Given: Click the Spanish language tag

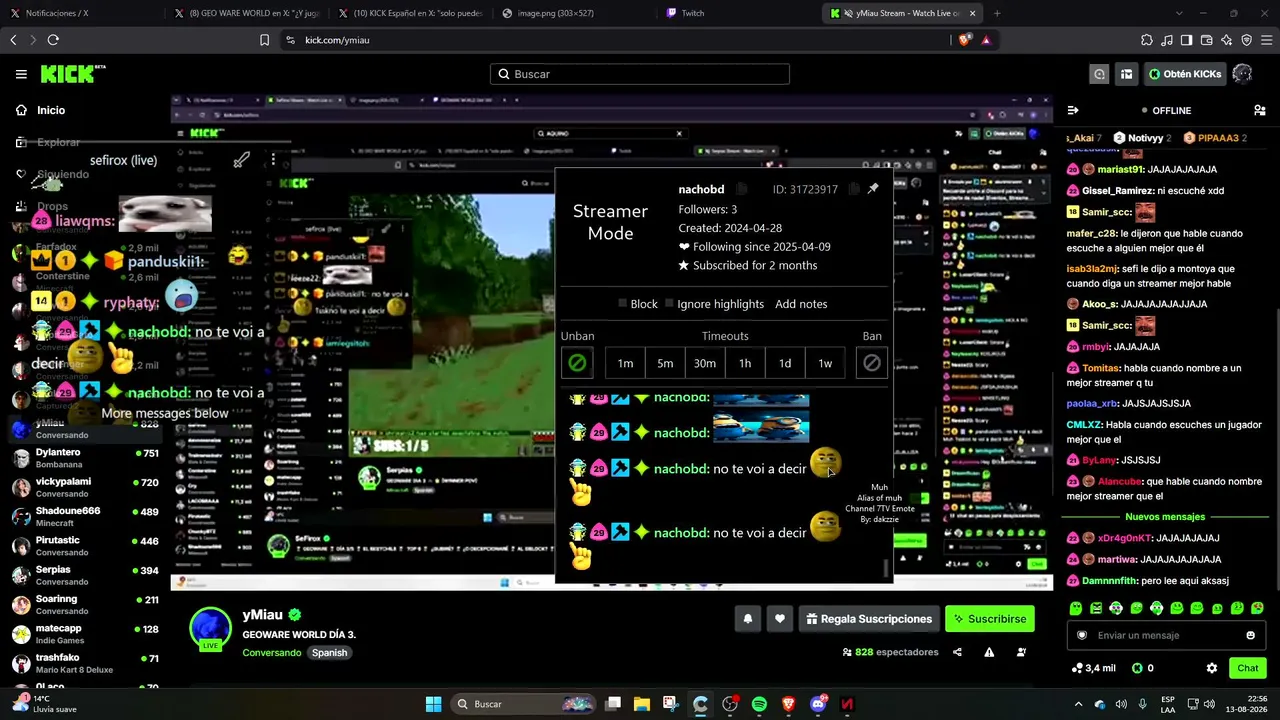Looking at the screenshot, I should point(329,653).
